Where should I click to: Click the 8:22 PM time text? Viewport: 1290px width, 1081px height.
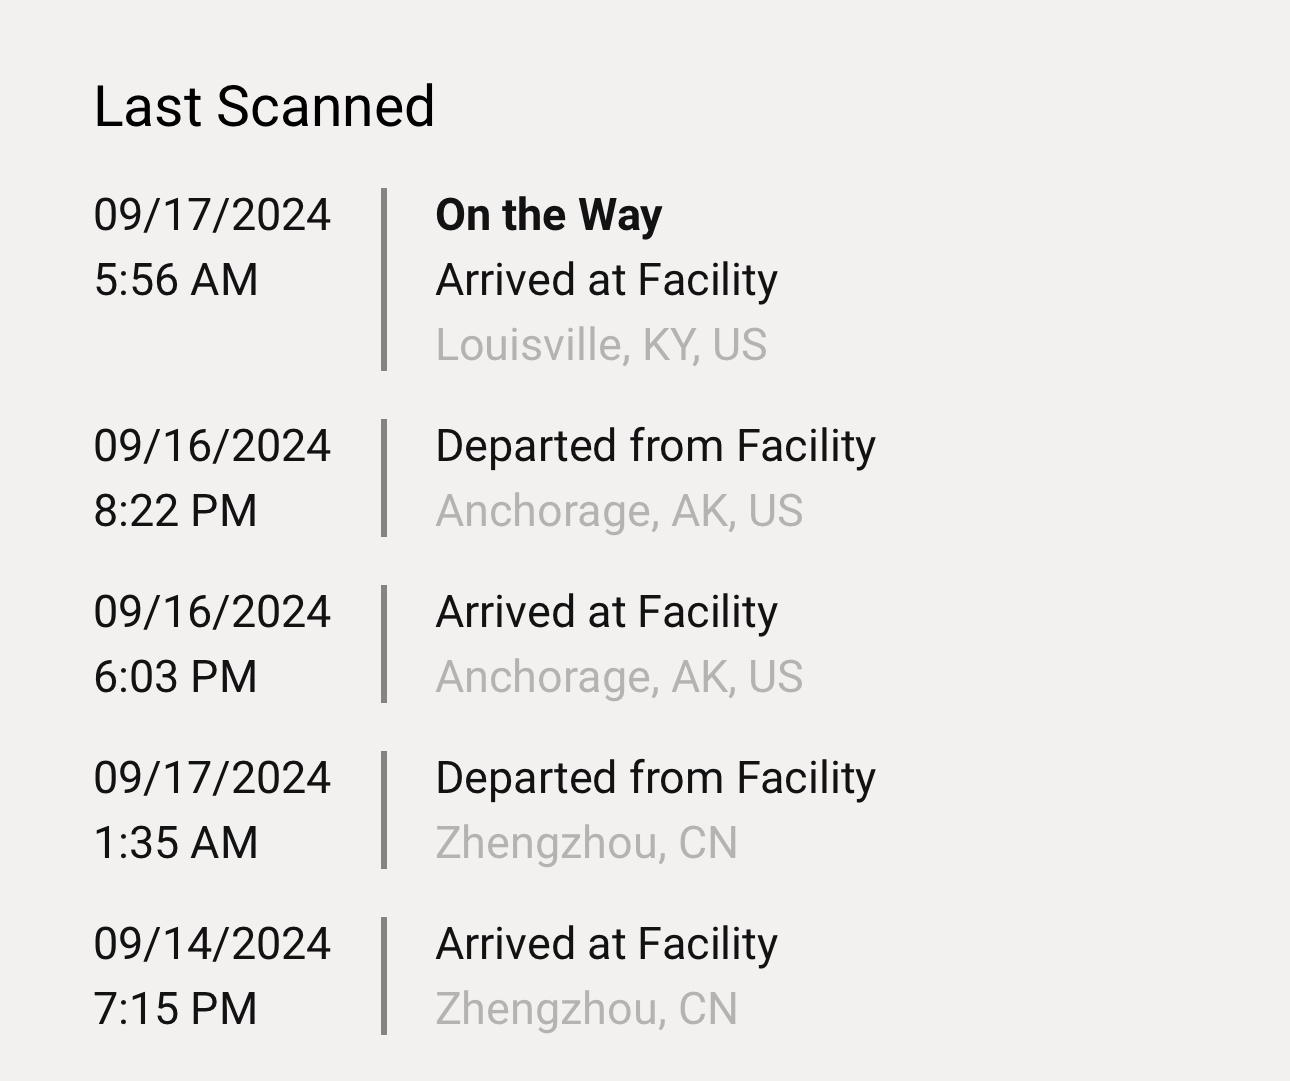click(176, 511)
